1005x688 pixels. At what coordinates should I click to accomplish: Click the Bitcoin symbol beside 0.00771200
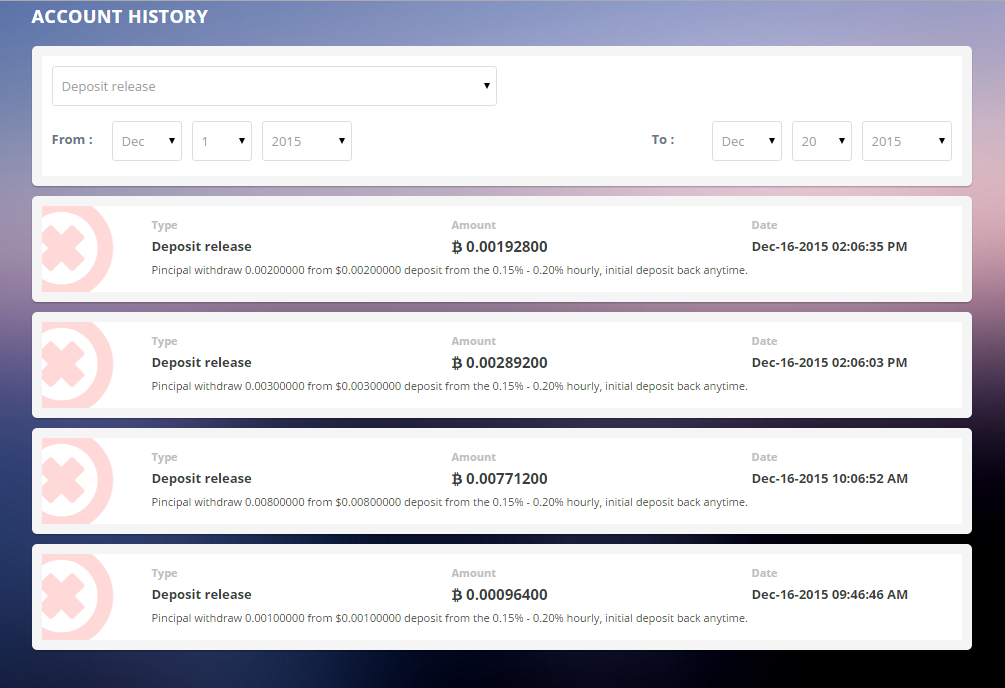pos(457,479)
